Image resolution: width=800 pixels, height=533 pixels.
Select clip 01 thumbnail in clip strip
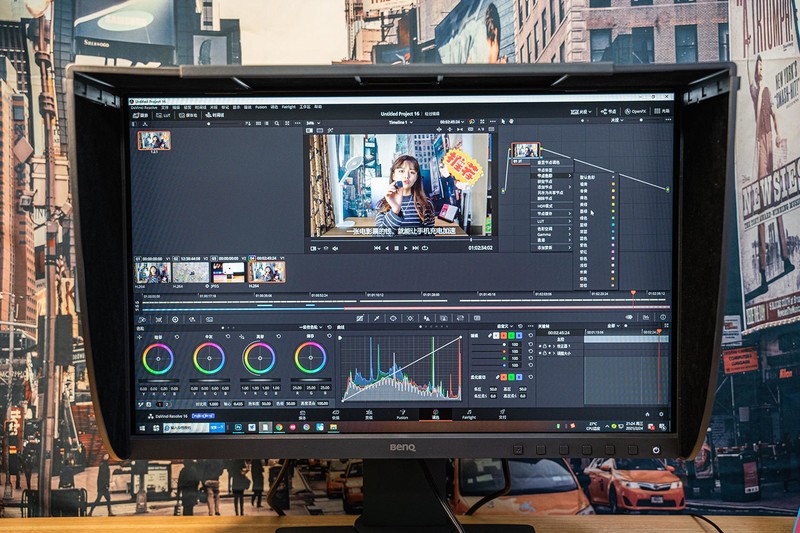point(152,273)
